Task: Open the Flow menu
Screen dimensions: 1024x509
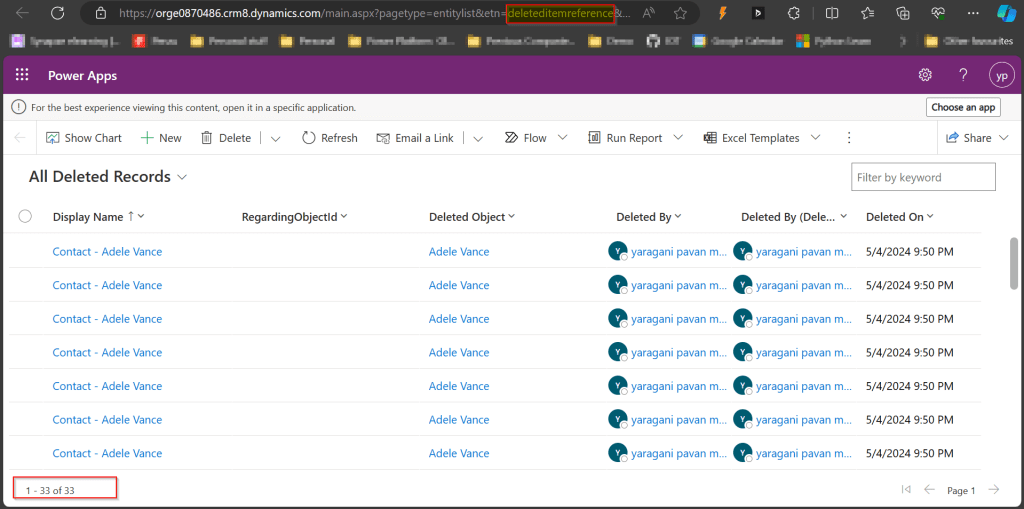Action: click(x=535, y=138)
